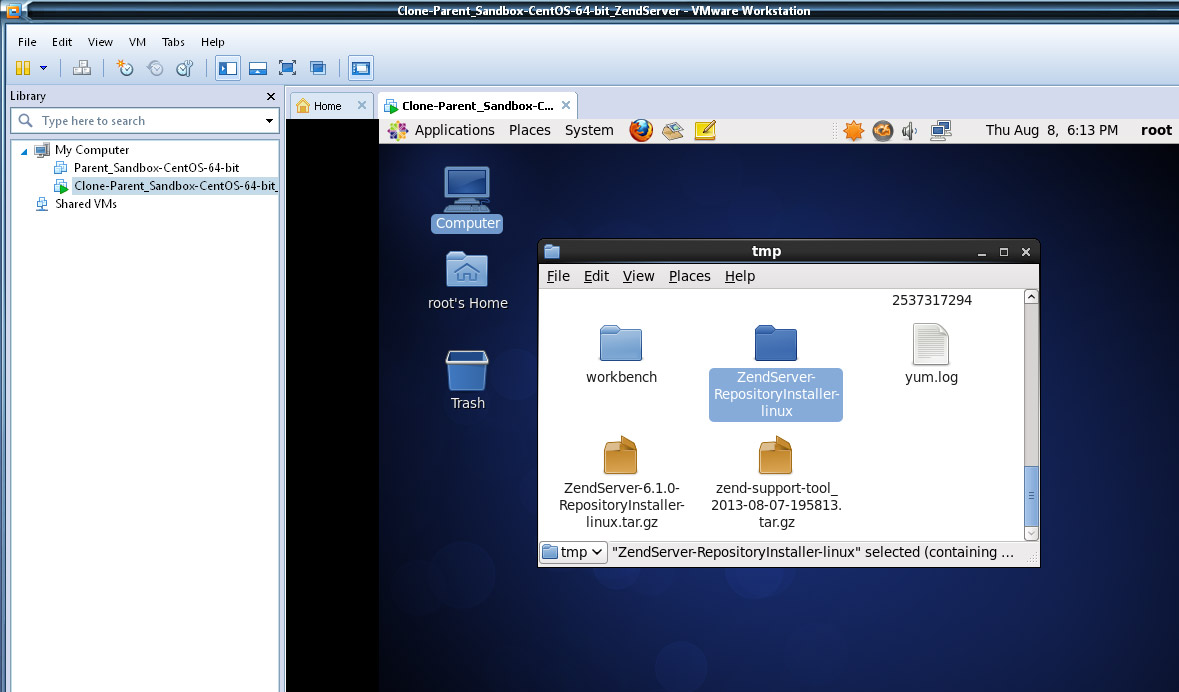The height and width of the screenshot is (692, 1179).
Task: Open the power options dropdown arrow
Action: click(44, 68)
